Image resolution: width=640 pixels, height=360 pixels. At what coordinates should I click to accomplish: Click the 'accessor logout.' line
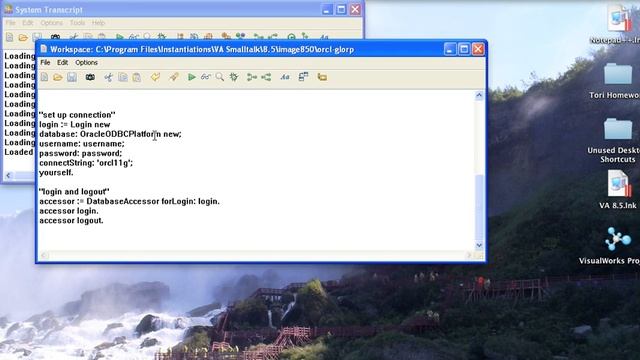(71, 220)
